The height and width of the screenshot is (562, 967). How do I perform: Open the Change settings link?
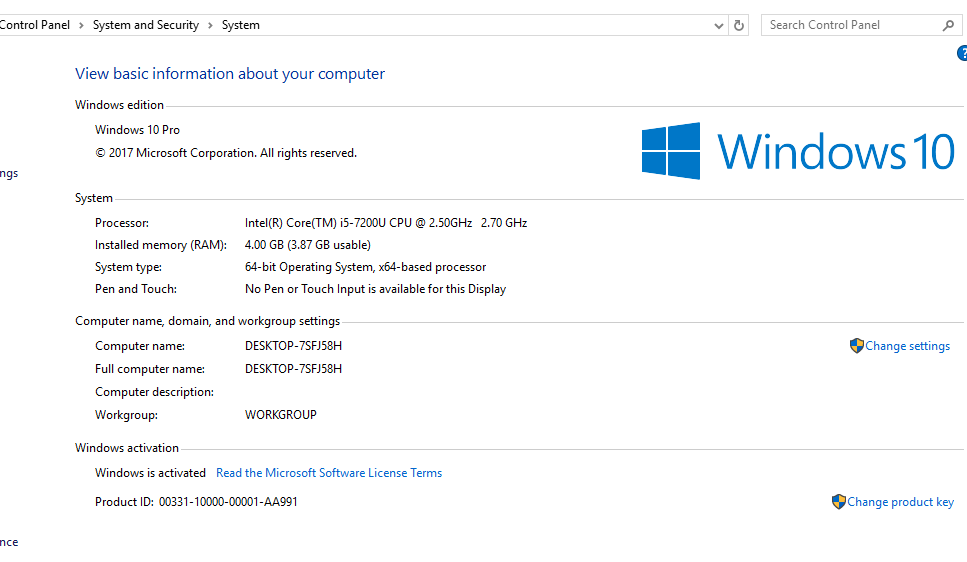coord(907,346)
